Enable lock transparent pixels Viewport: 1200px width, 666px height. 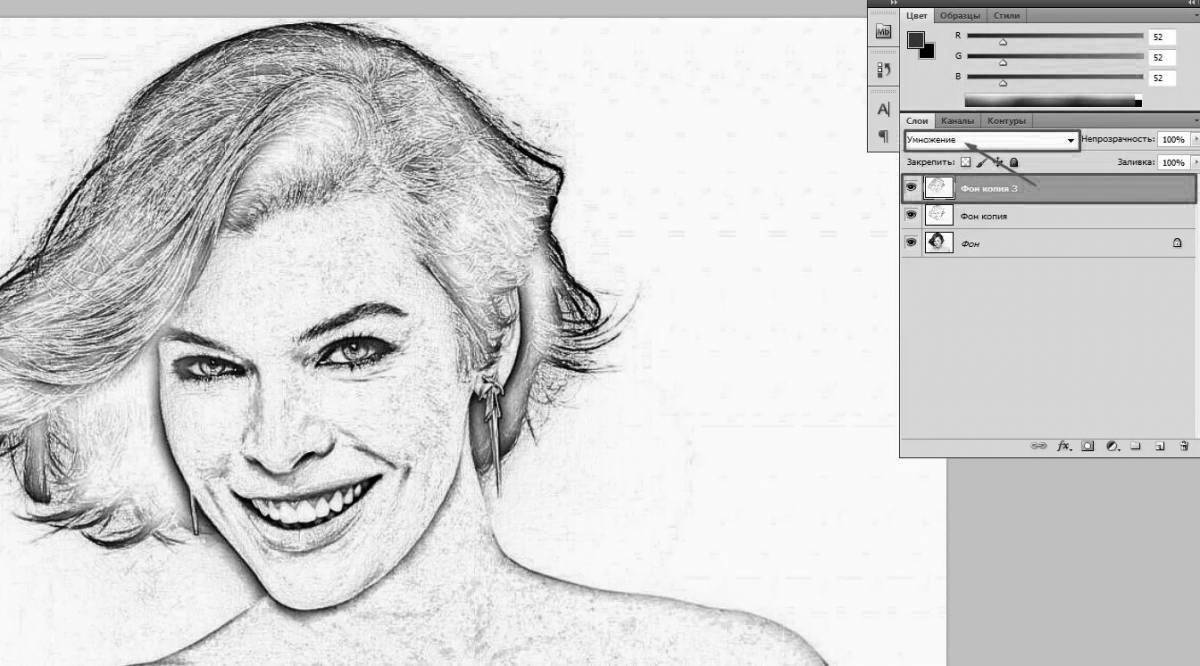tap(966, 162)
